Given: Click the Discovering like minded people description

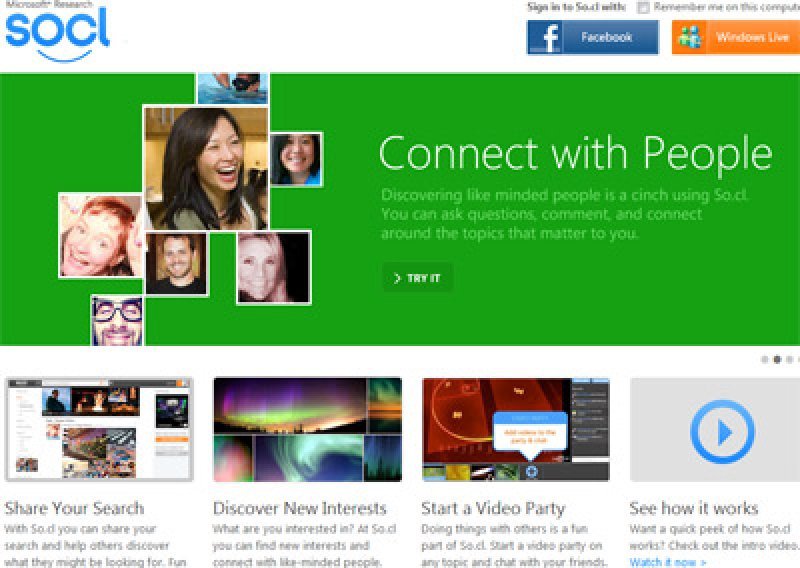Looking at the screenshot, I should pos(564,214).
